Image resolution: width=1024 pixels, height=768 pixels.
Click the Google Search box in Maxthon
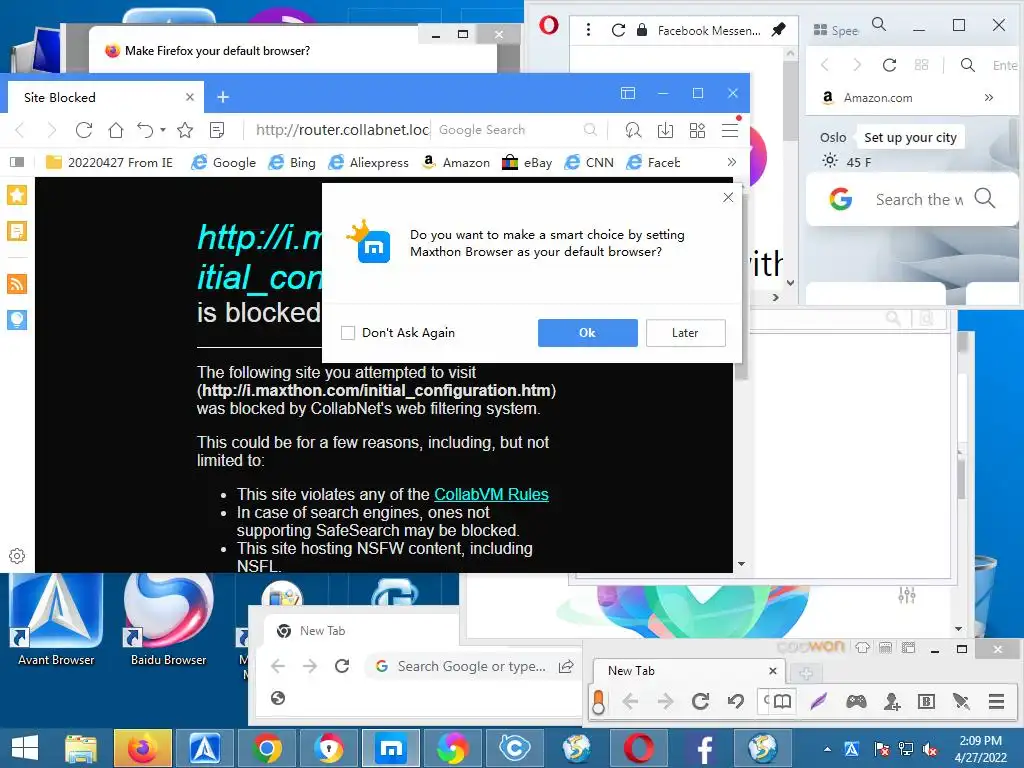tap(509, 130)
